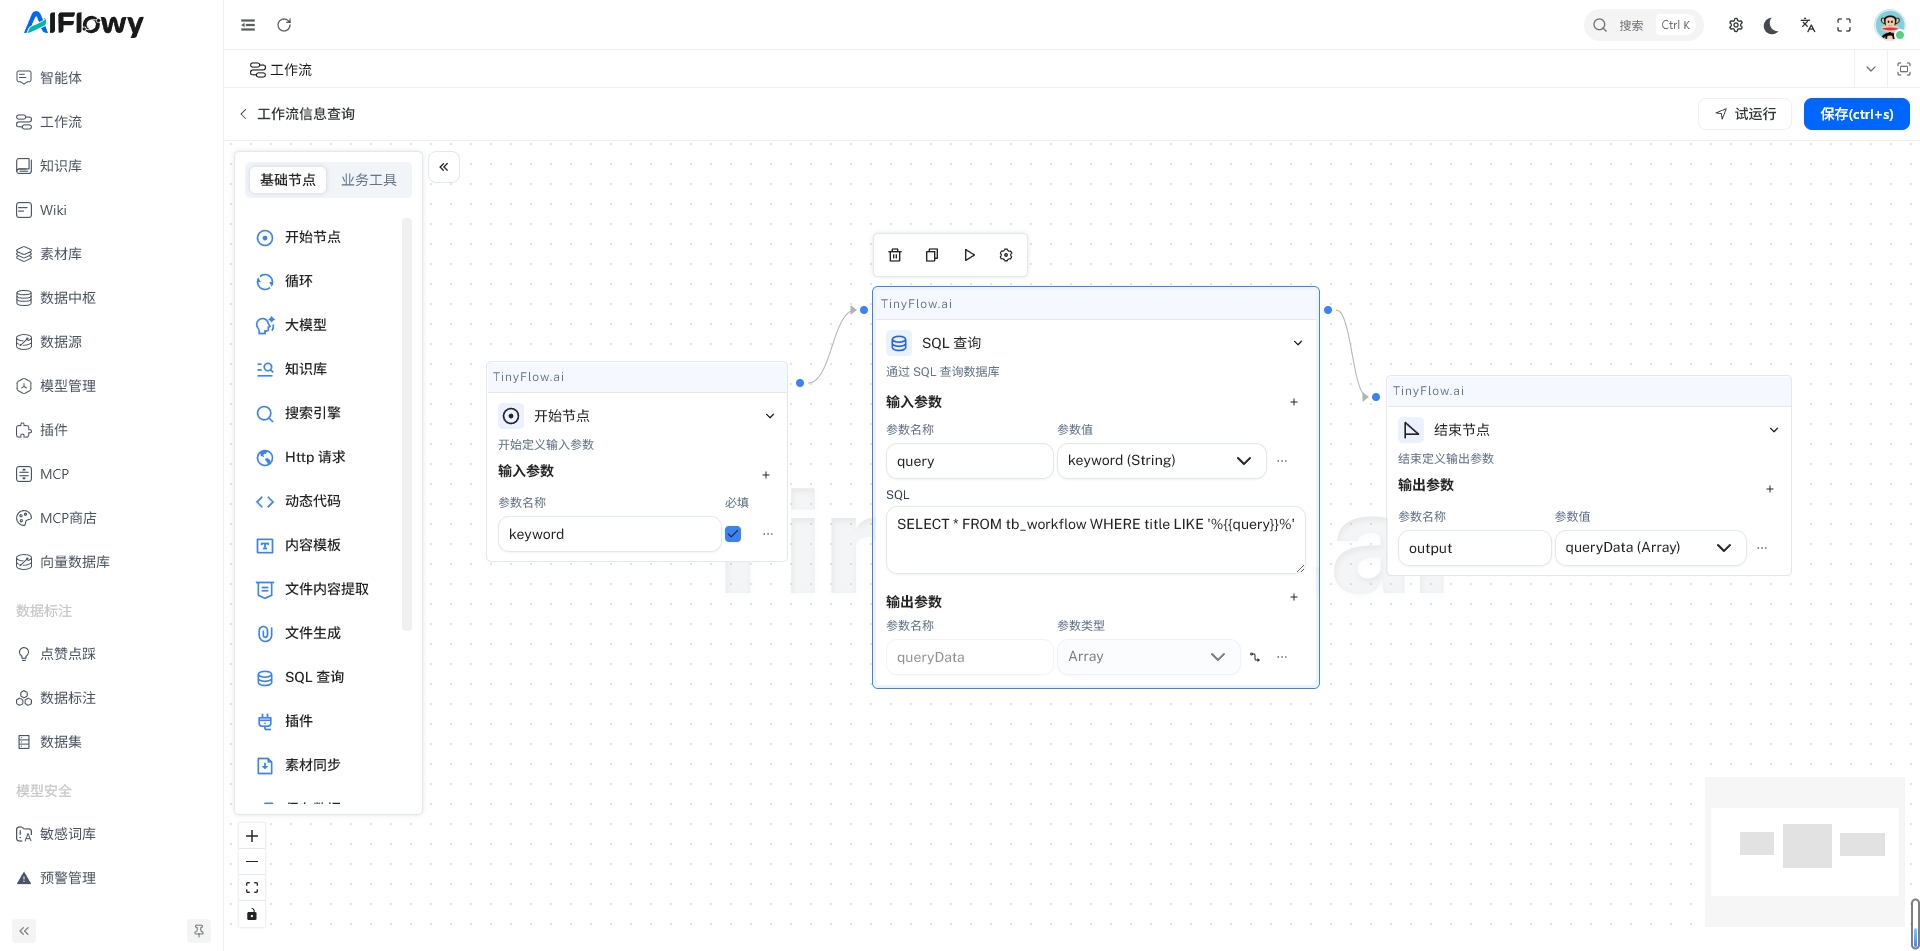Image resolution: width=1920 pixels, height=951 pixels.
Task: Select 基础节点 tab
Action: [x=288, y=180]
